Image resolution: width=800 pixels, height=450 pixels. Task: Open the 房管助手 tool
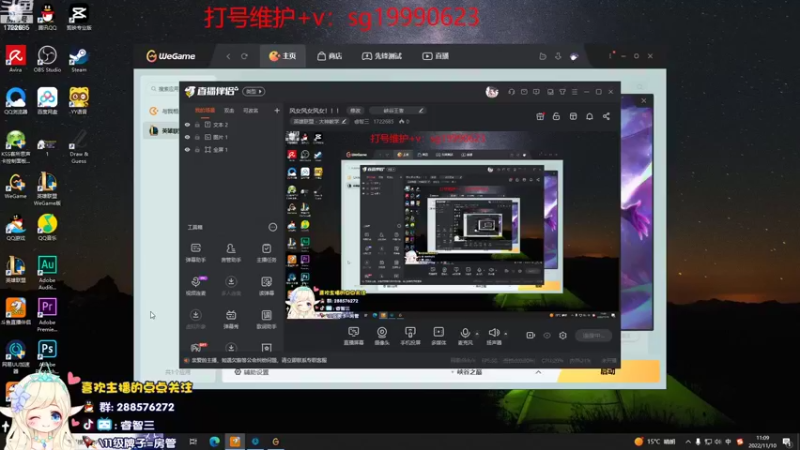coord(231,253)
